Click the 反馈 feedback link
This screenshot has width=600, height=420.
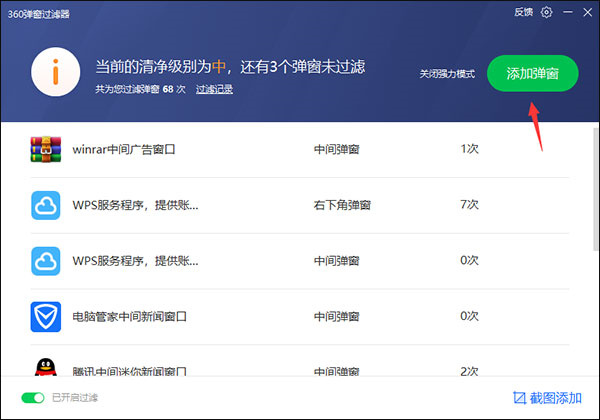coord(524,12)
